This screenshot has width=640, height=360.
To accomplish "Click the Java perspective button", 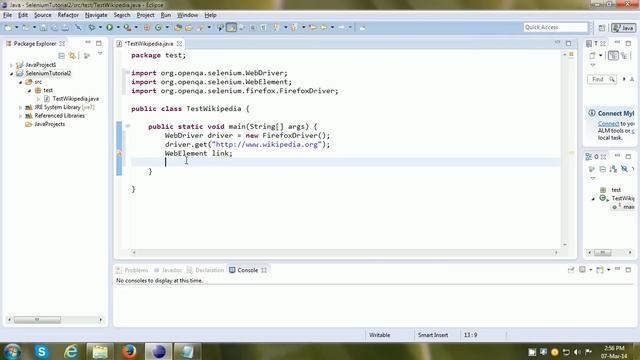I will [x=623, y=28].
